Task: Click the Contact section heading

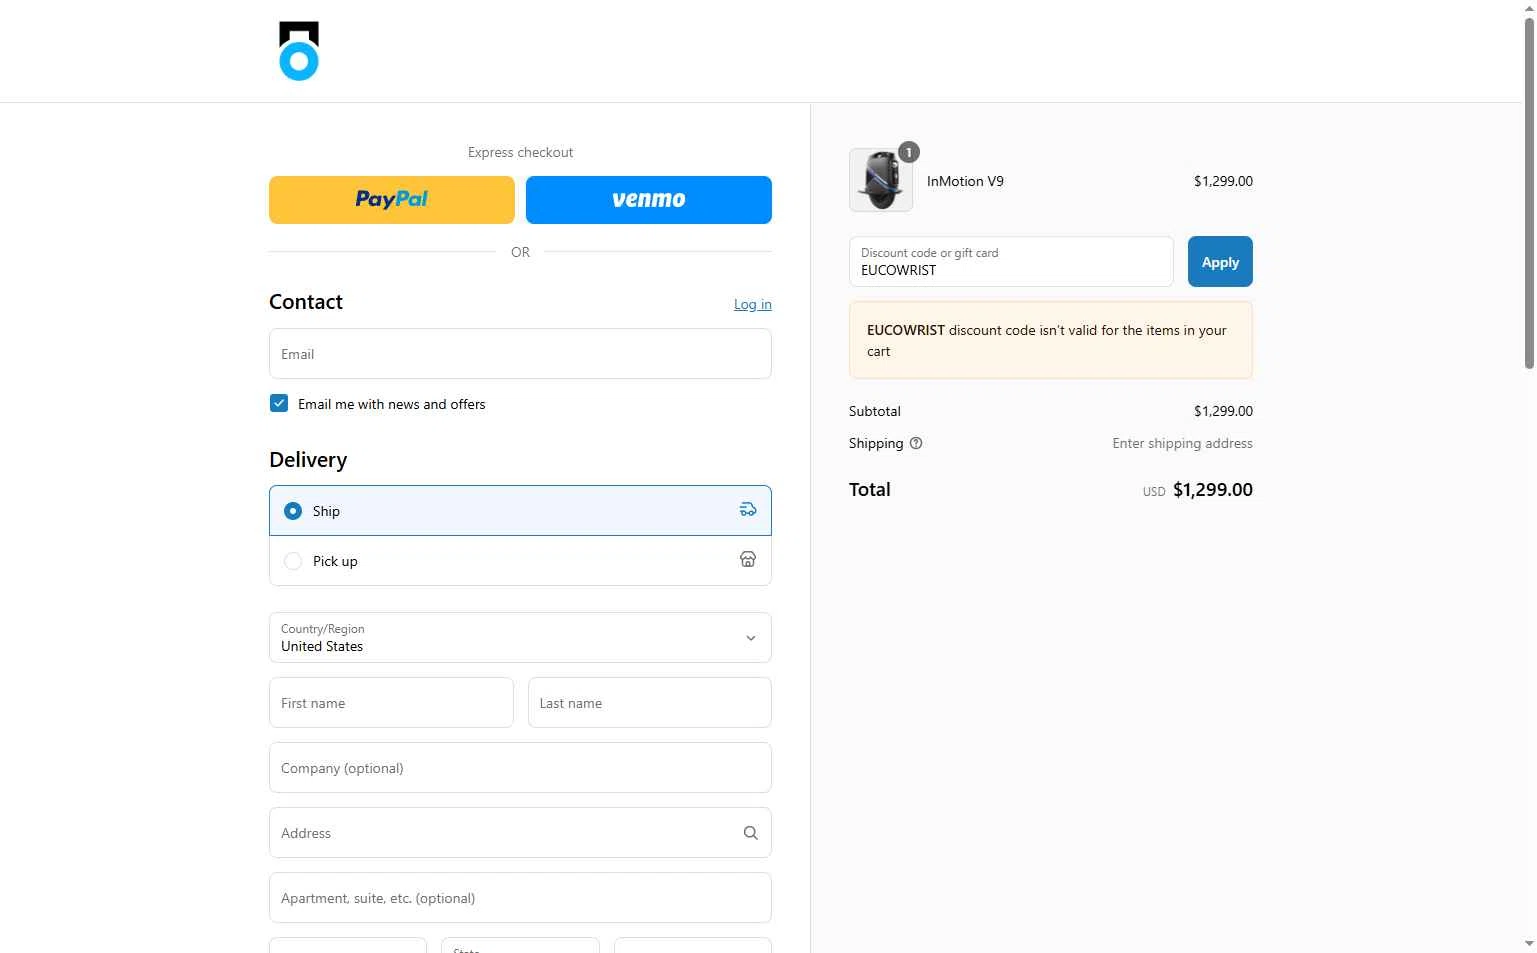Action: coord(306,302)
